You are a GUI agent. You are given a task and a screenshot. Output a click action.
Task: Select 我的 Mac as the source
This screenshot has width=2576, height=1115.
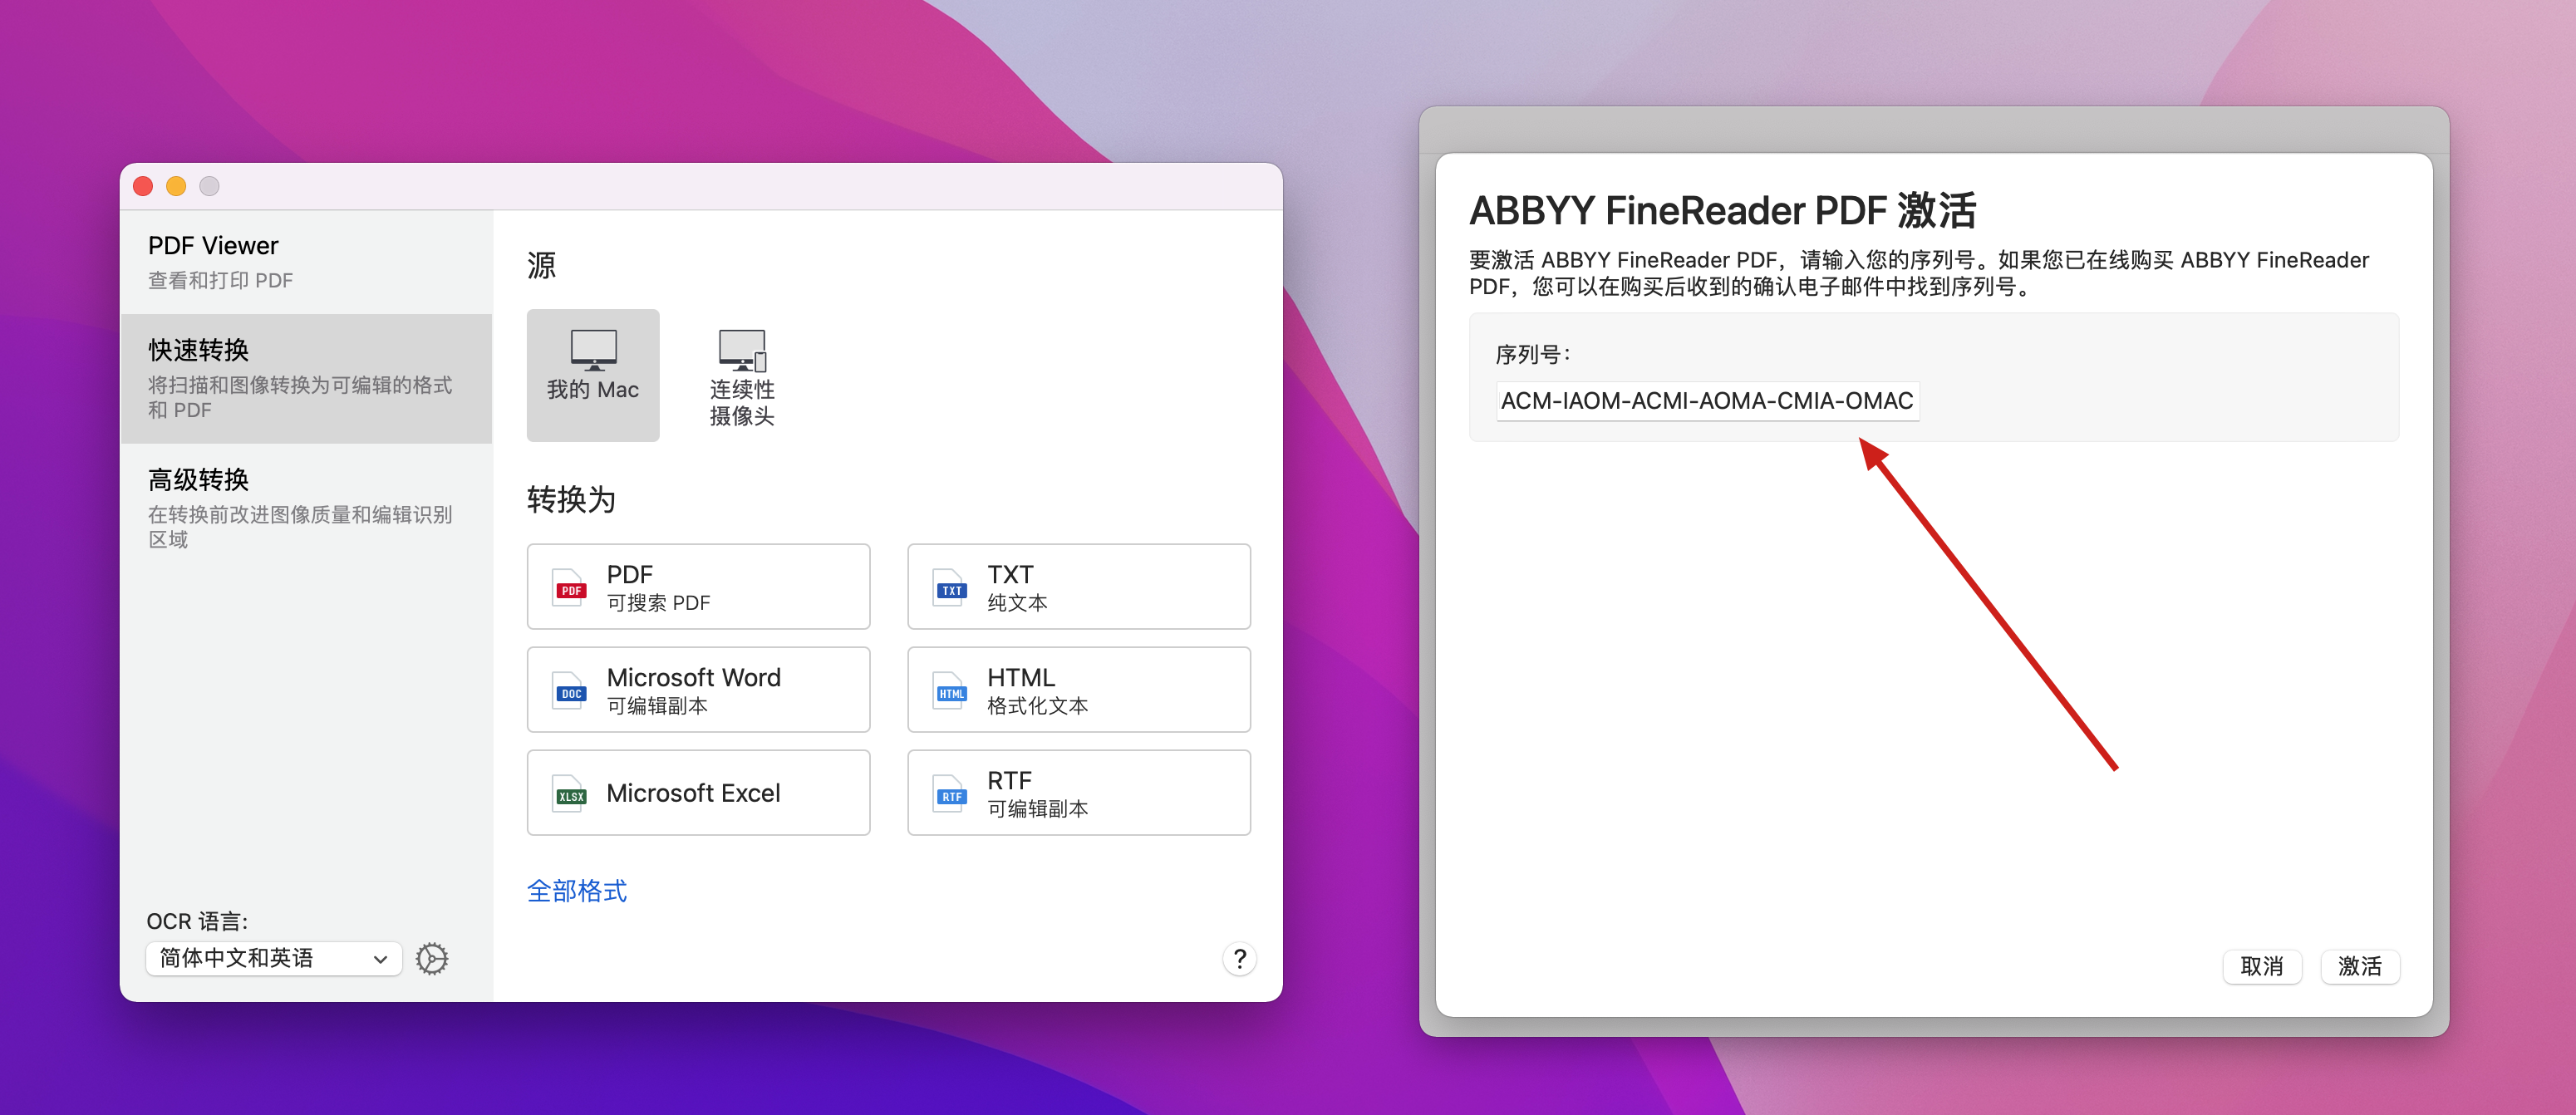click(592, 375)
